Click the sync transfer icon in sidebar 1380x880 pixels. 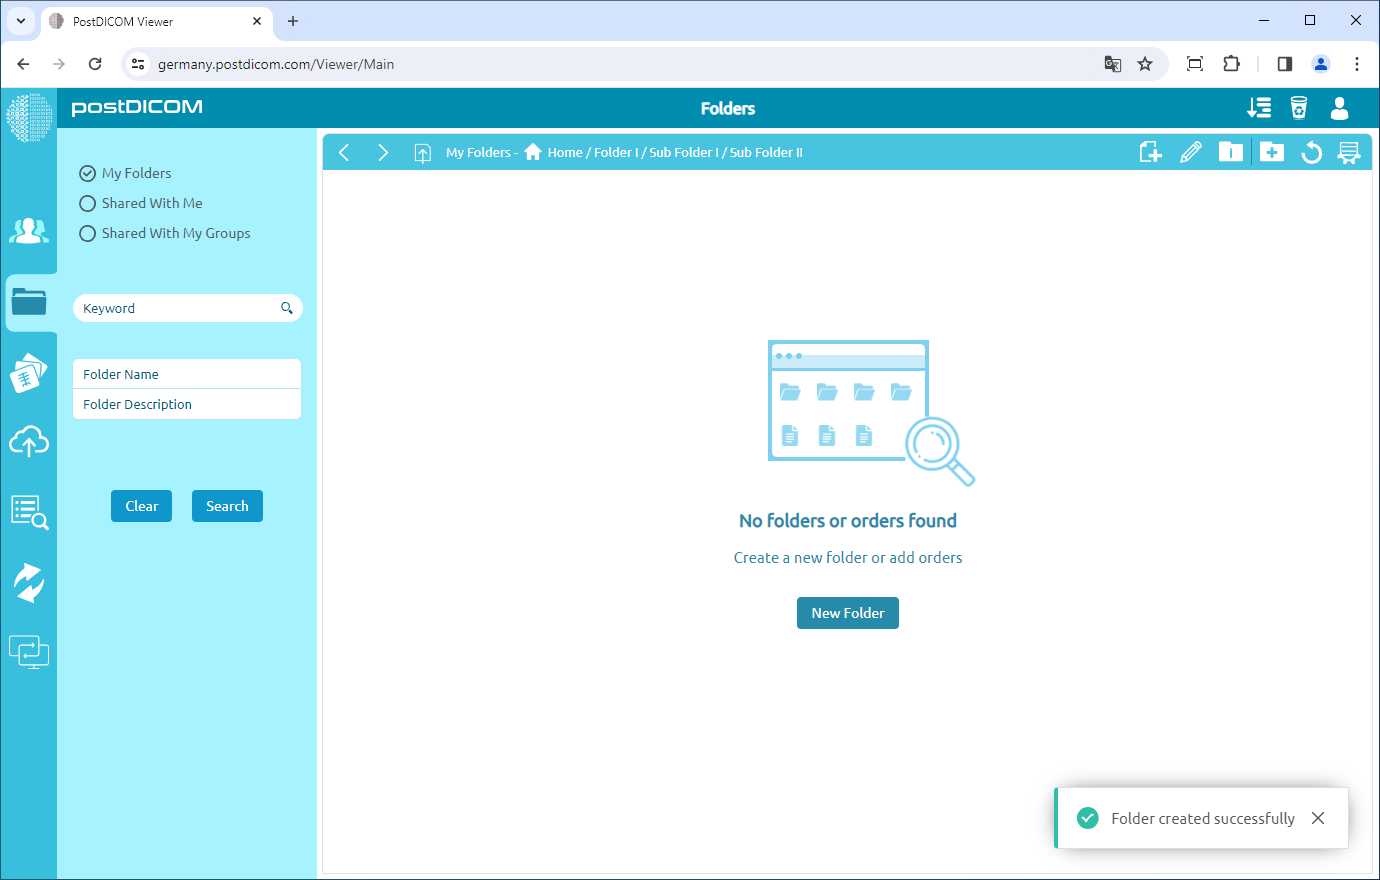29,582
